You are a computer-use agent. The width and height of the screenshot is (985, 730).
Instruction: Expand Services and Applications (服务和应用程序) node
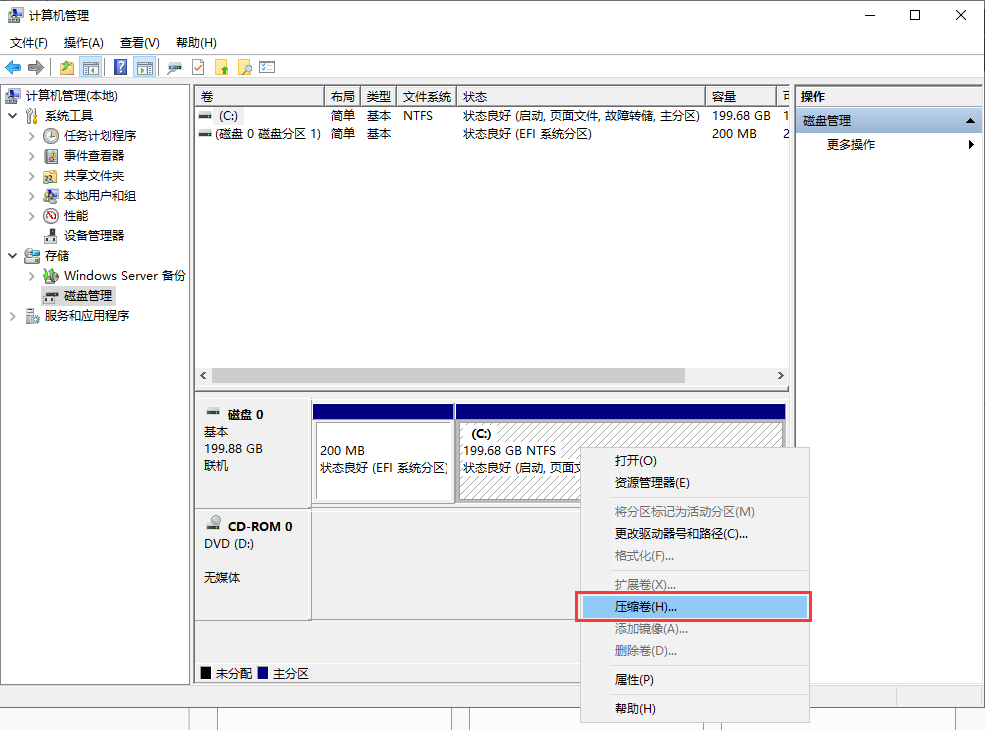pos(13,316)
